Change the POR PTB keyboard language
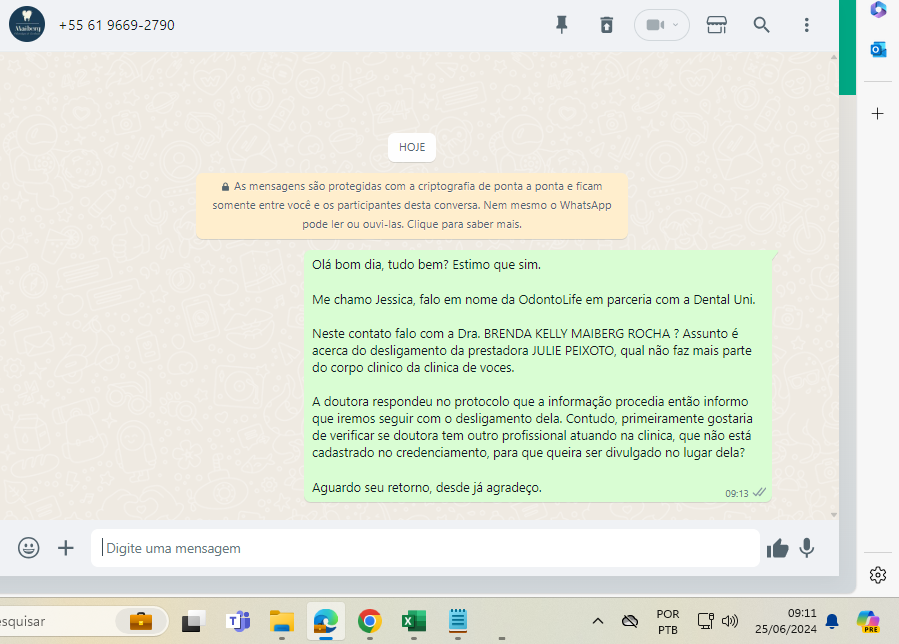 point(667,622)
